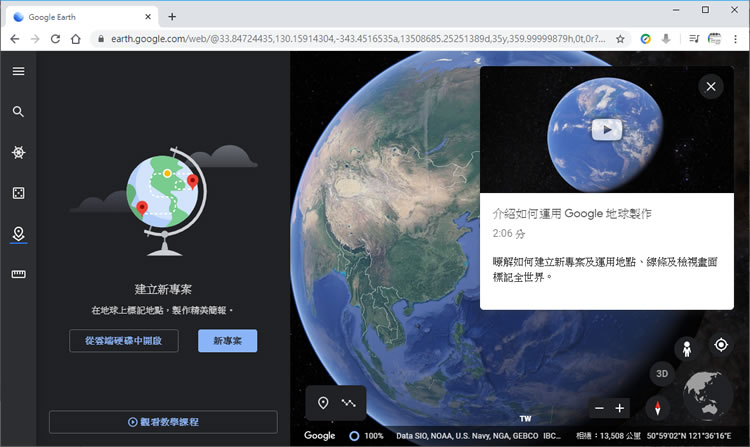Click the camera altitude 13,508 公里 readout
This screenshot has width=750, height=447.
pyautogui.click(x=608, y=436)
